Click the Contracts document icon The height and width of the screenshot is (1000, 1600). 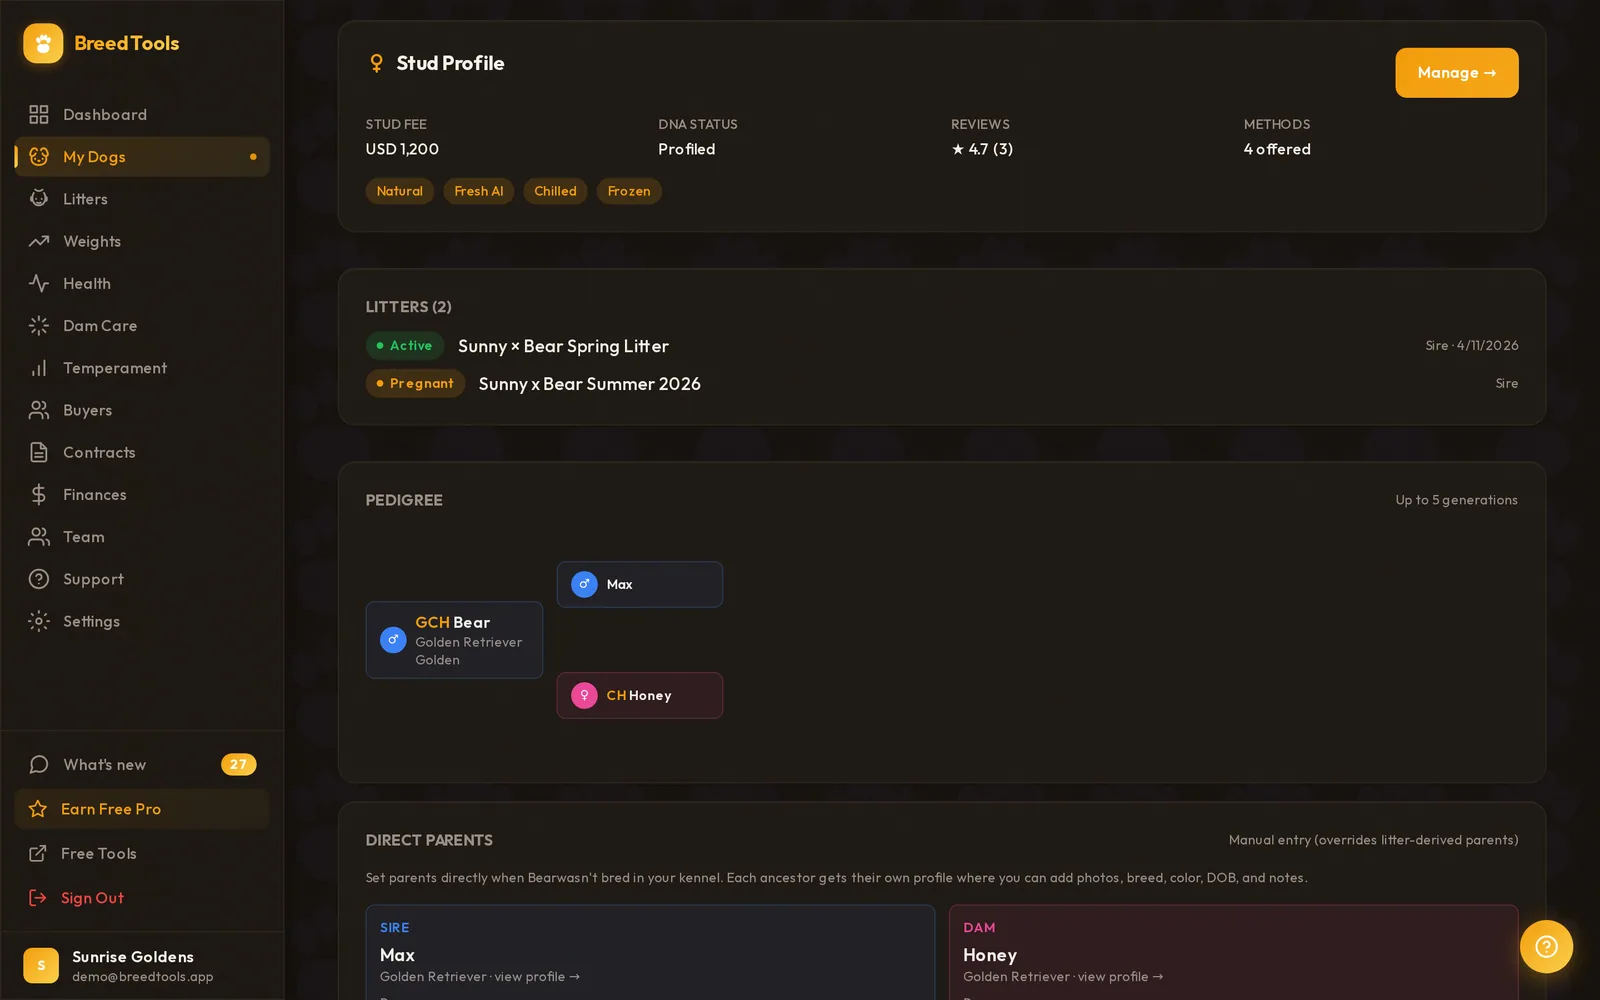point(39,452)
